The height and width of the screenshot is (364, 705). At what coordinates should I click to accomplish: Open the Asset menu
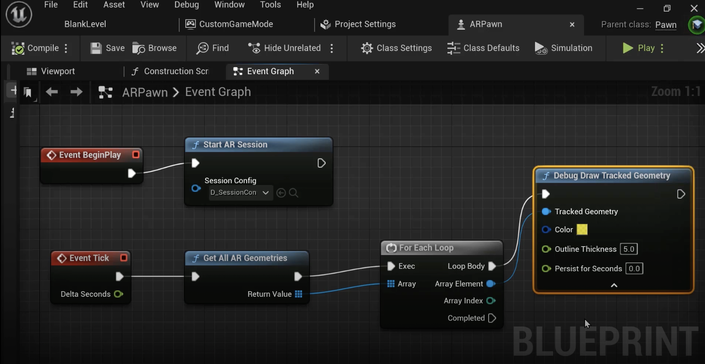point(114,5)
